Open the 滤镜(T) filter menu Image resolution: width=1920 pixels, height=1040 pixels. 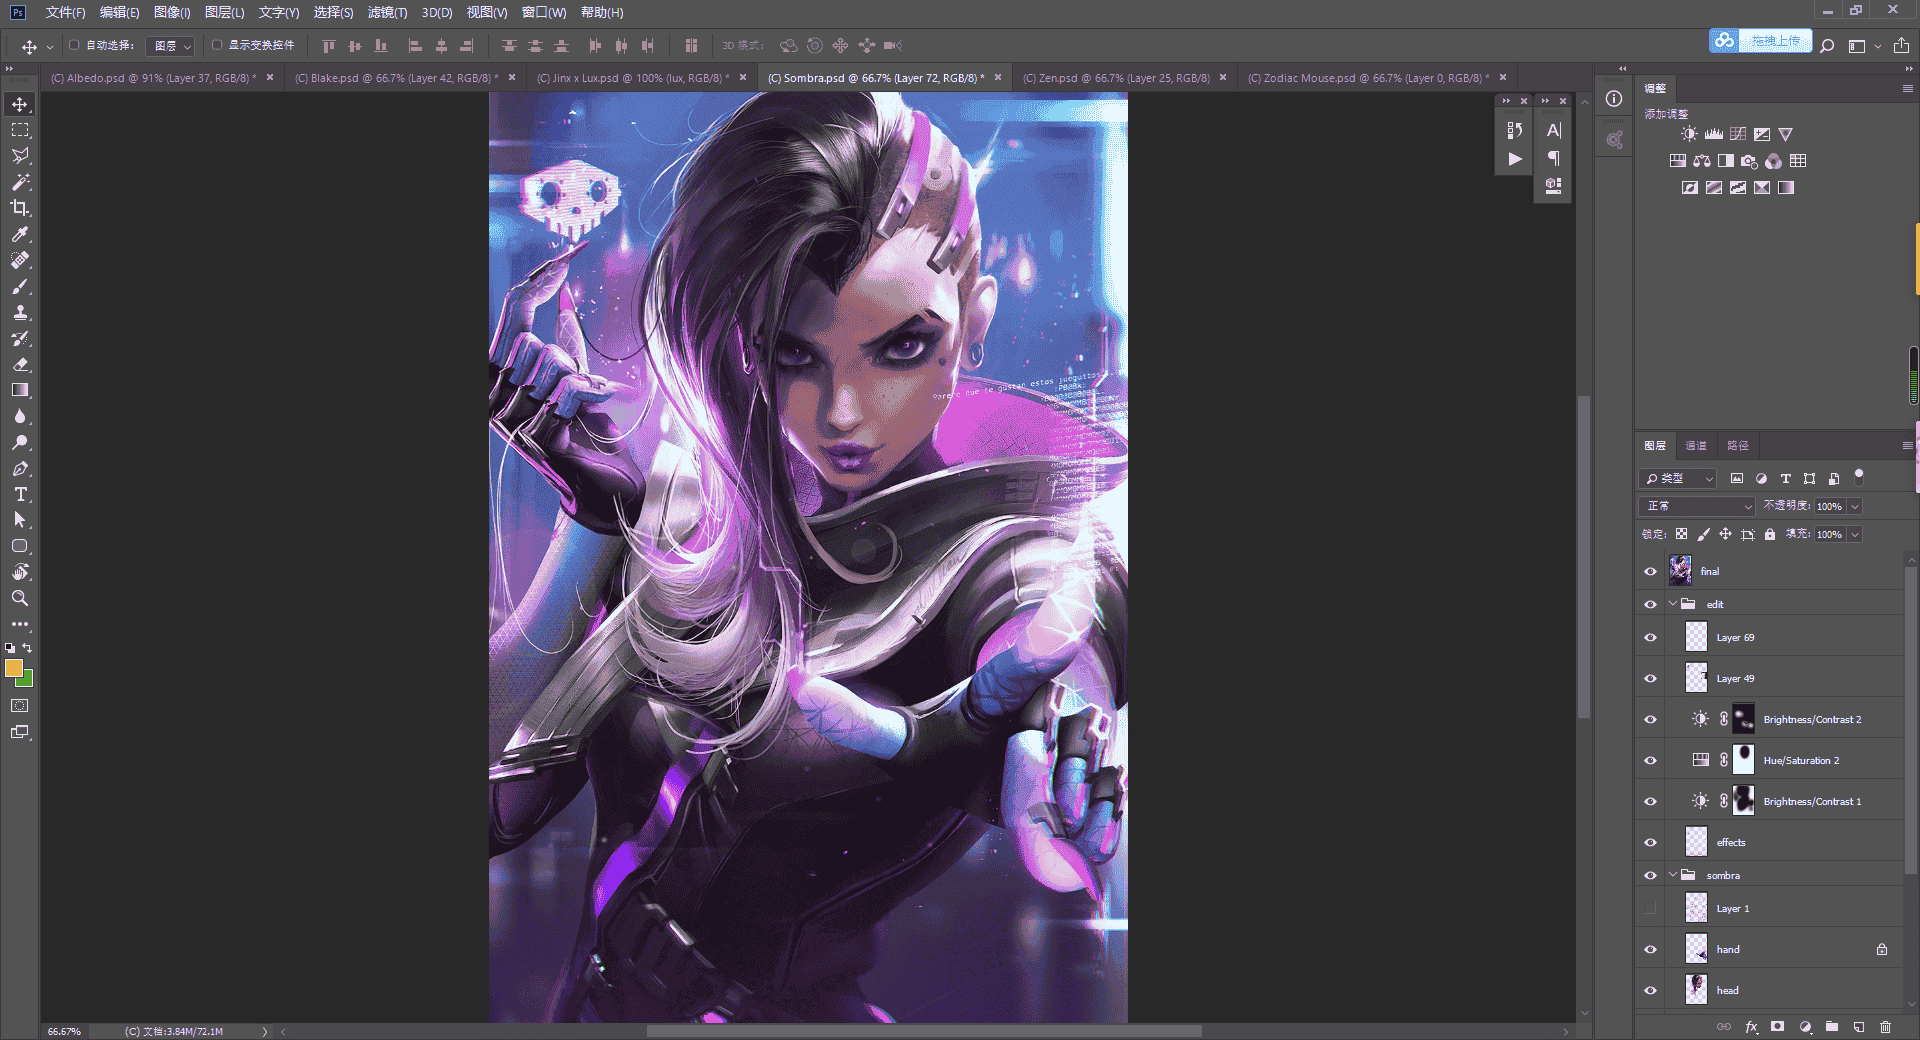click(x=387, y=12)
